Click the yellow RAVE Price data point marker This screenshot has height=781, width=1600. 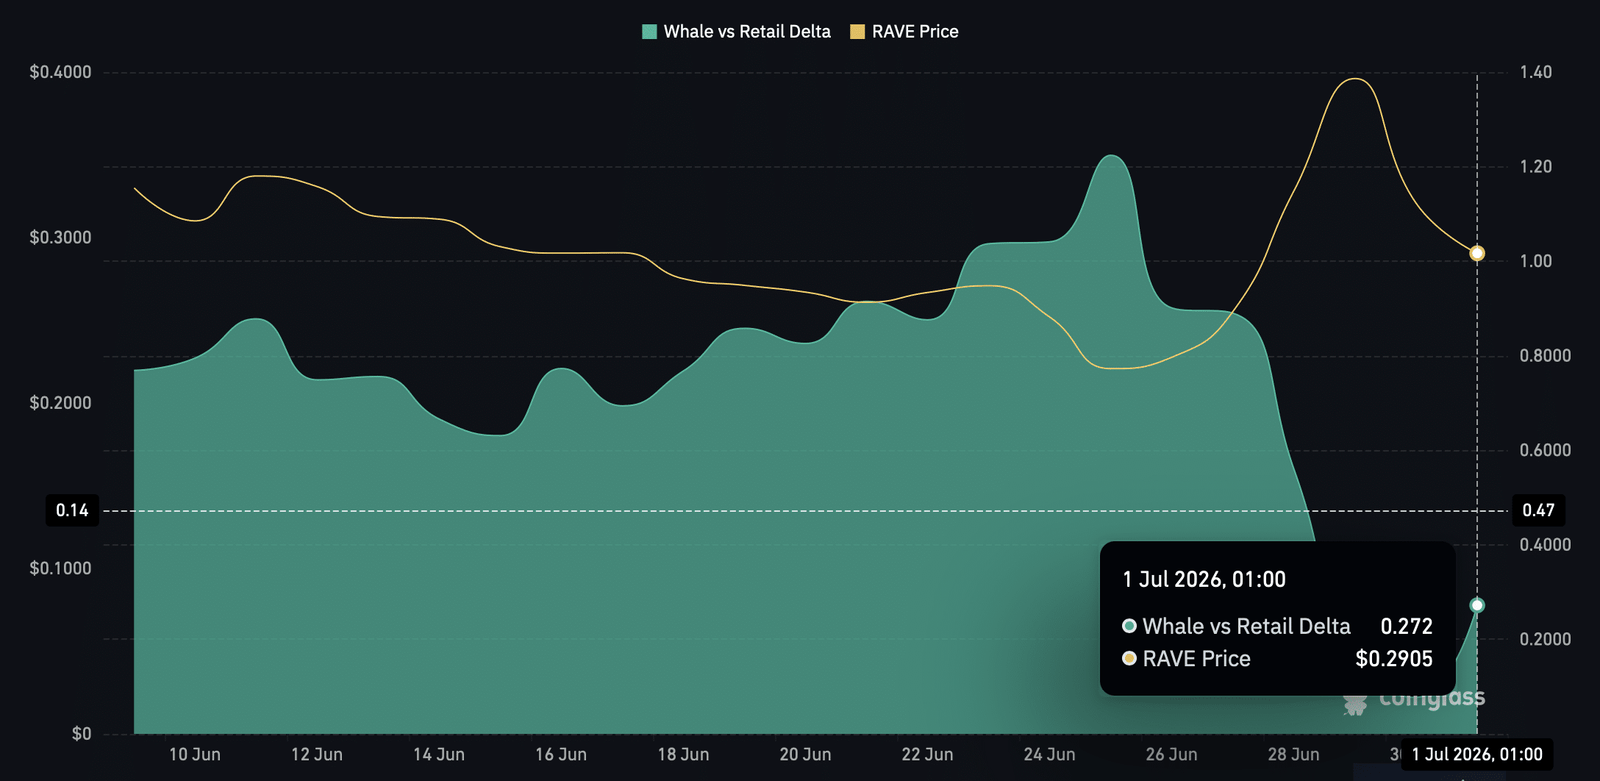pyautogui.click(x=1477, y=254)
